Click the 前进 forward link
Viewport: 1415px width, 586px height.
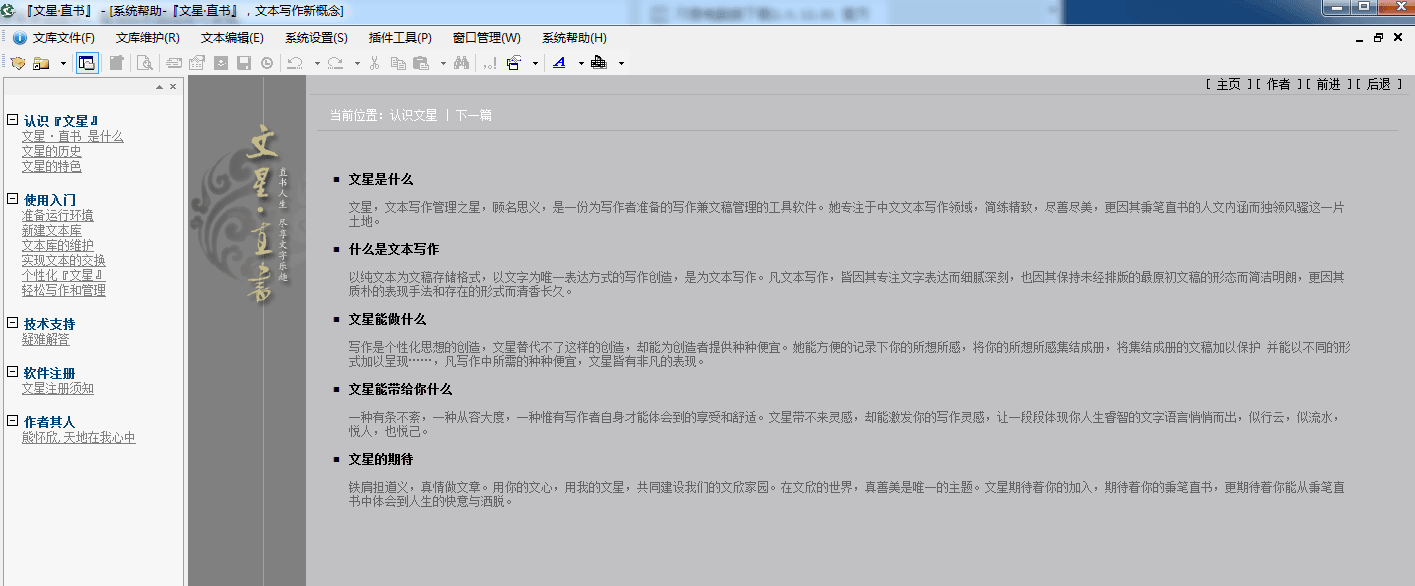click(1328, 85)
